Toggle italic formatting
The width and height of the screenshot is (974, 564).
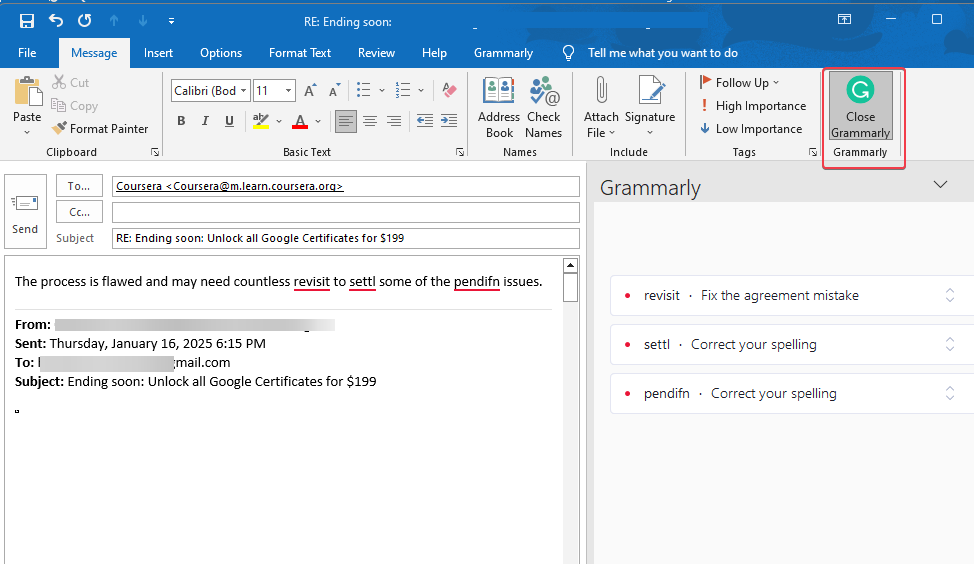(205, 121)
